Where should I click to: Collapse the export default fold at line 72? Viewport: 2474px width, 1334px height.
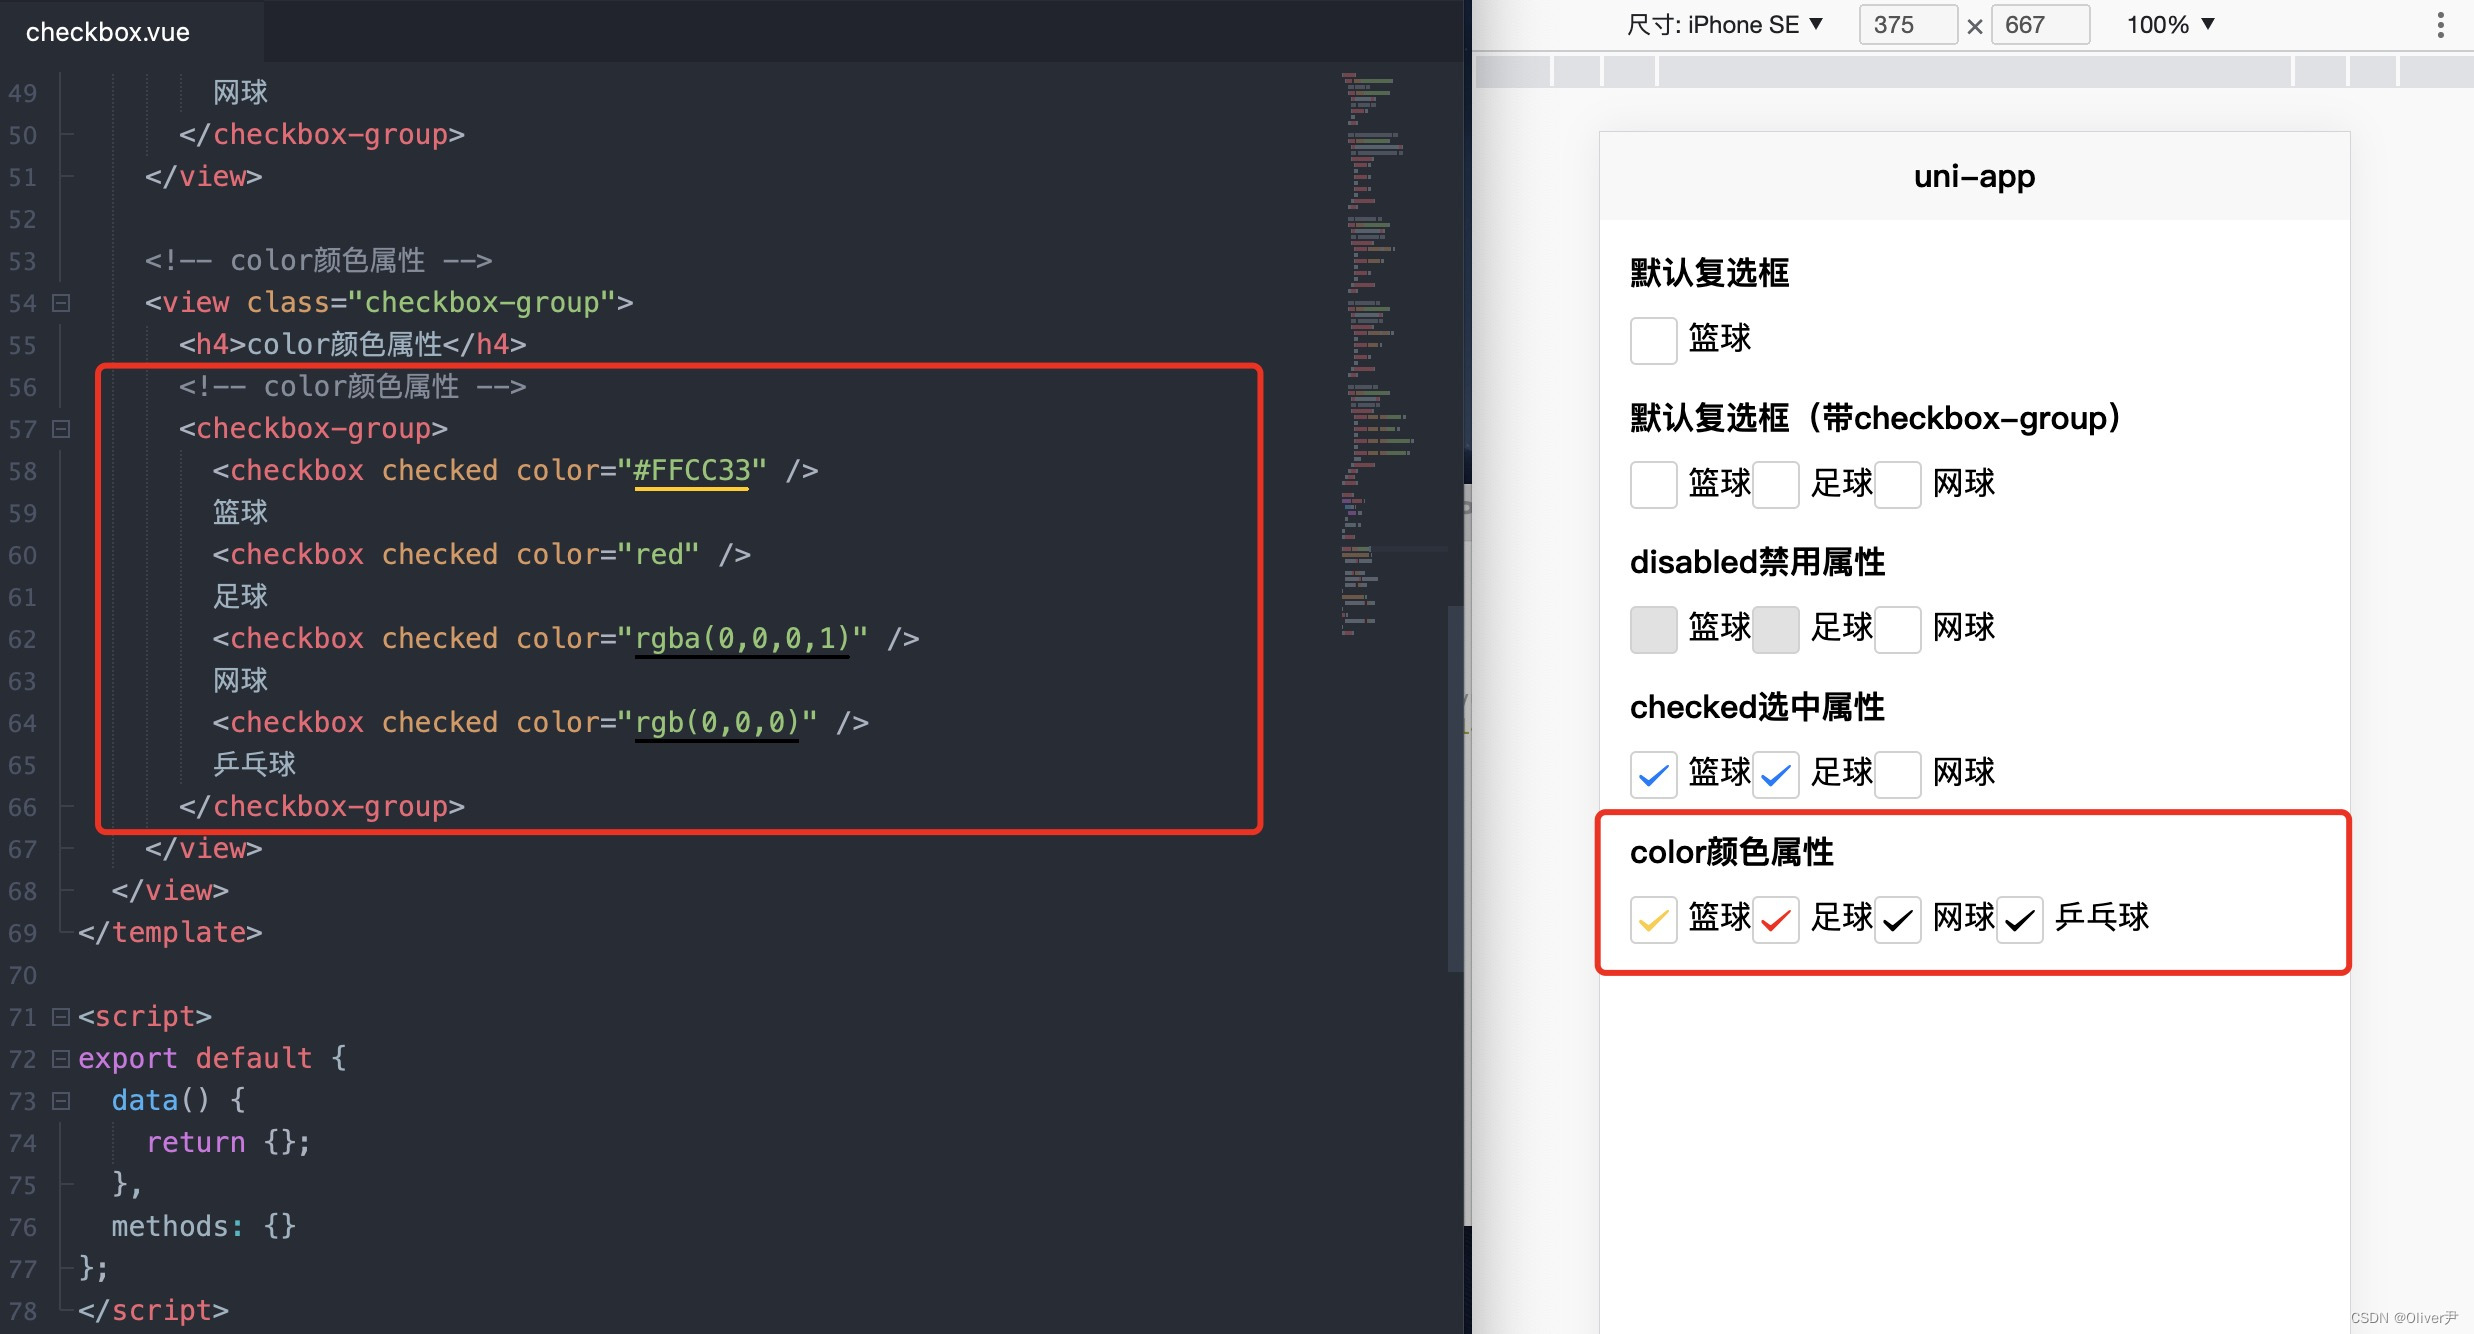click(61, 1058)
